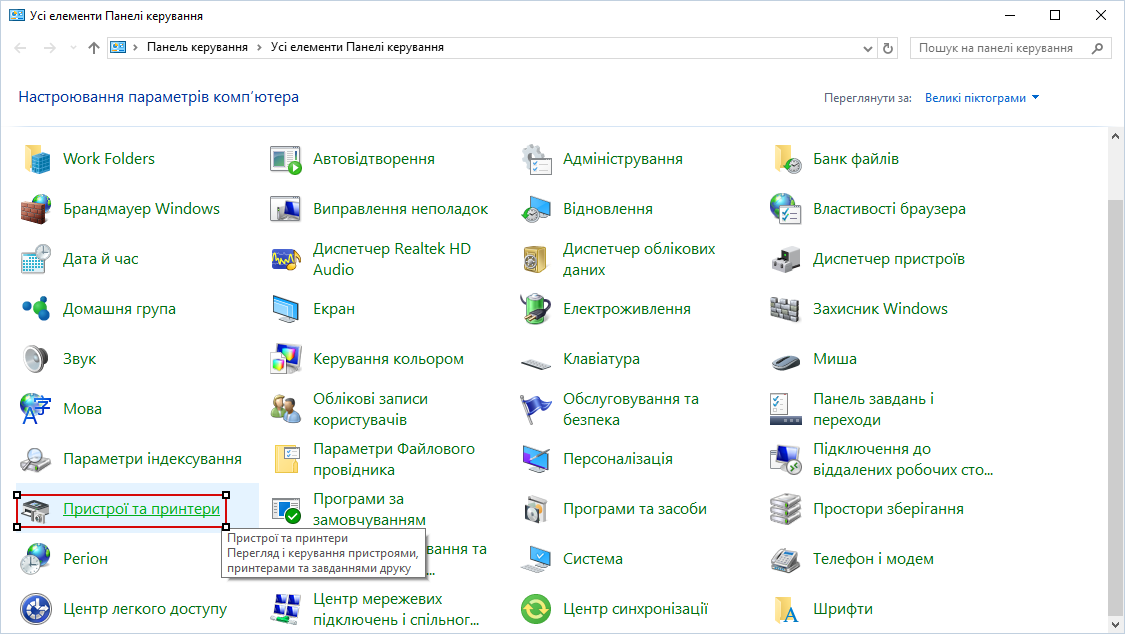Open the Система link
The image size is (1125, 634).
592,559
